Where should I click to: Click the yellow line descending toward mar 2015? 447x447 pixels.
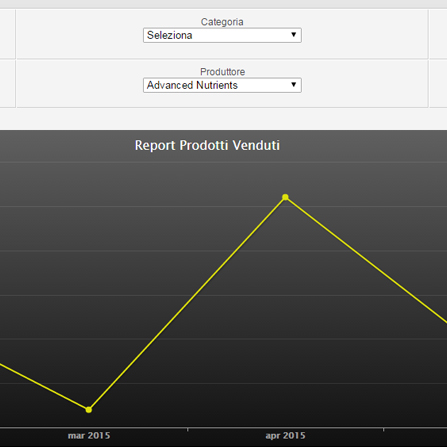tap(44, 387)
